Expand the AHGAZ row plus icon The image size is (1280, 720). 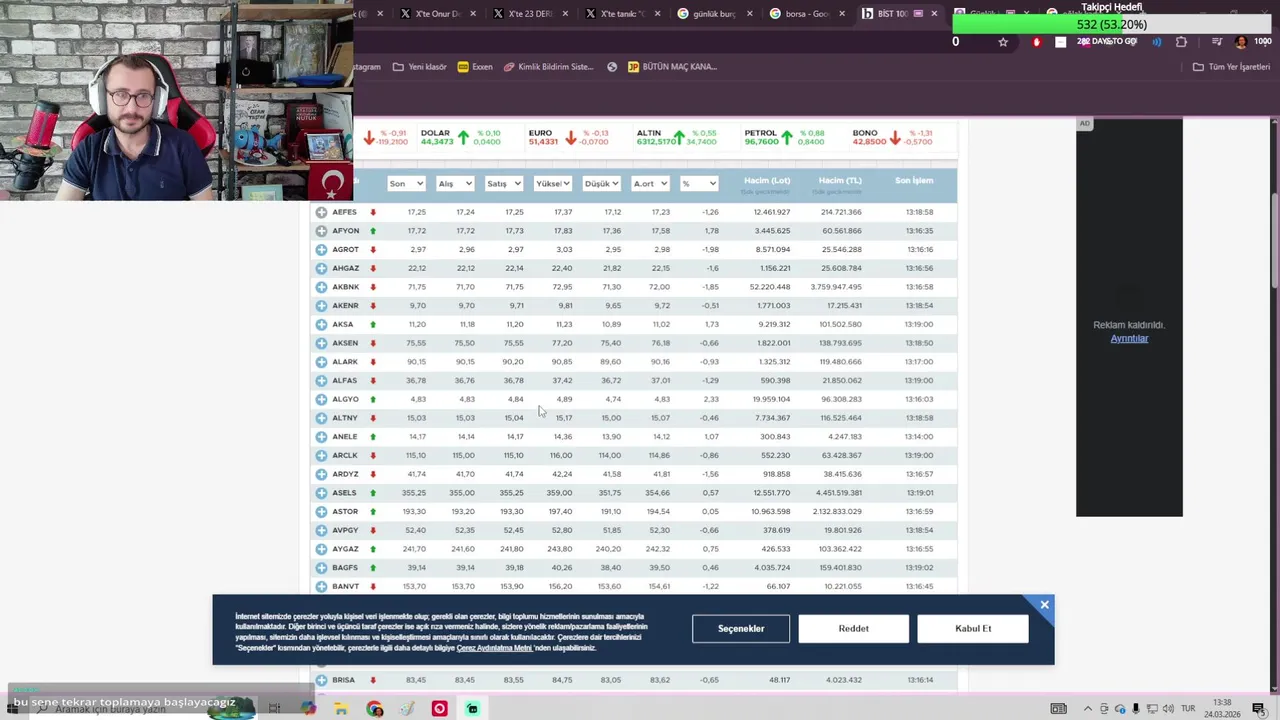tap(321, 268)
